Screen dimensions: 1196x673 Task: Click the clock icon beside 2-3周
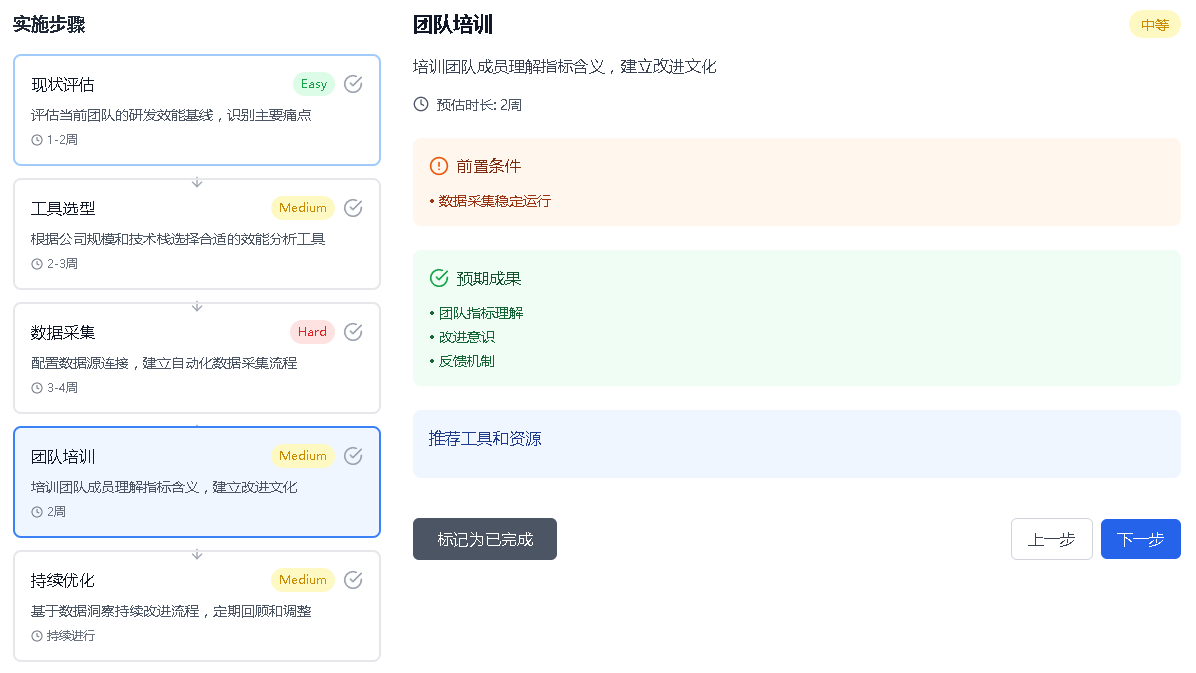point(37,264)
